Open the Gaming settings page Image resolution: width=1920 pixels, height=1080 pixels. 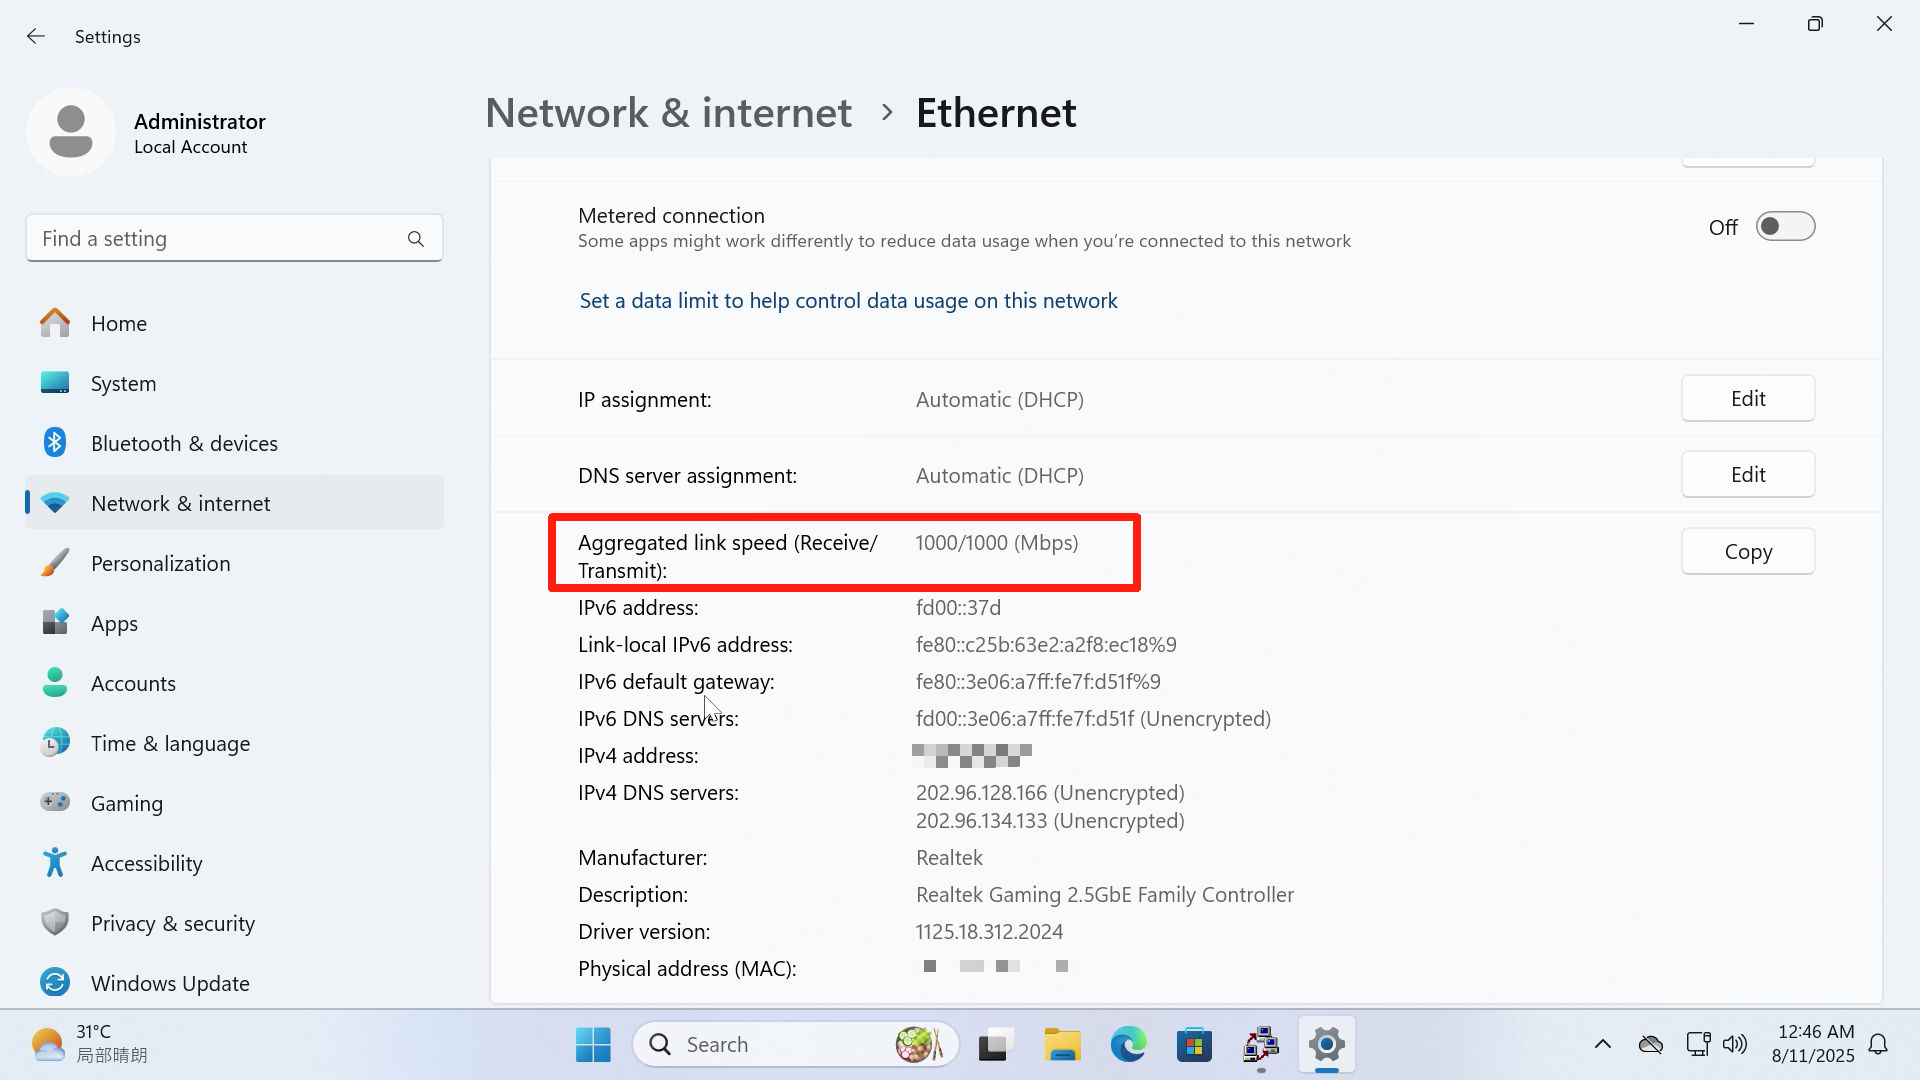(x=126, y=803)
